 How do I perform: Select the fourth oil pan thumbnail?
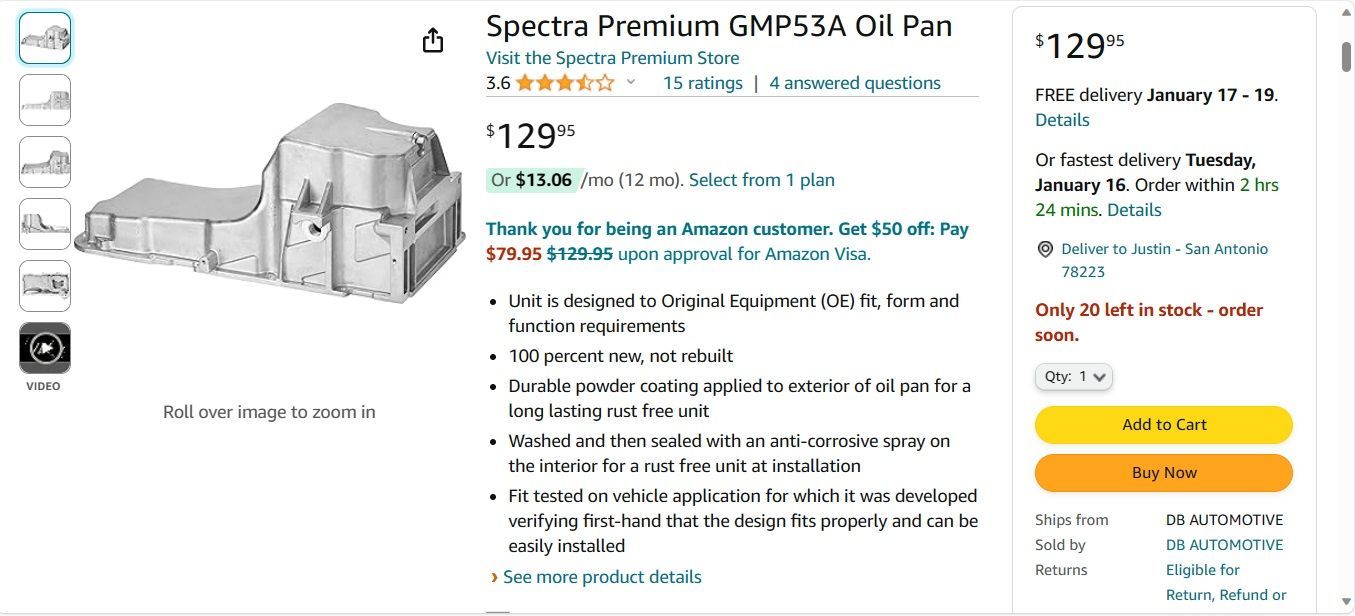click(x=45, y=224)
